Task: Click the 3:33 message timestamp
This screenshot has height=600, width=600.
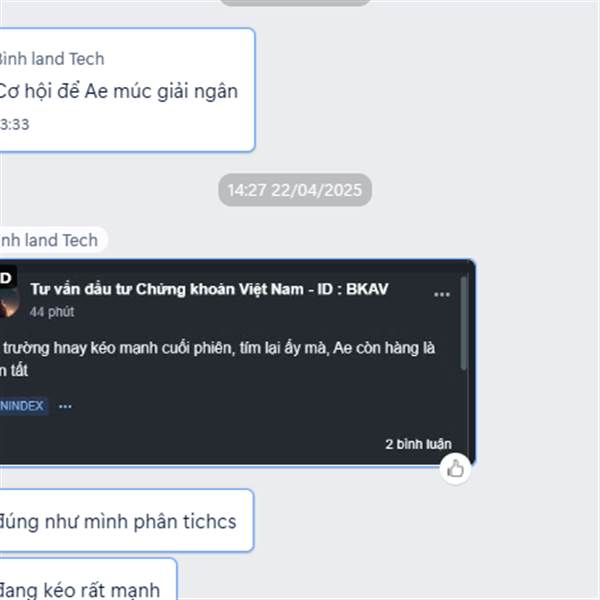Action: 15,125
